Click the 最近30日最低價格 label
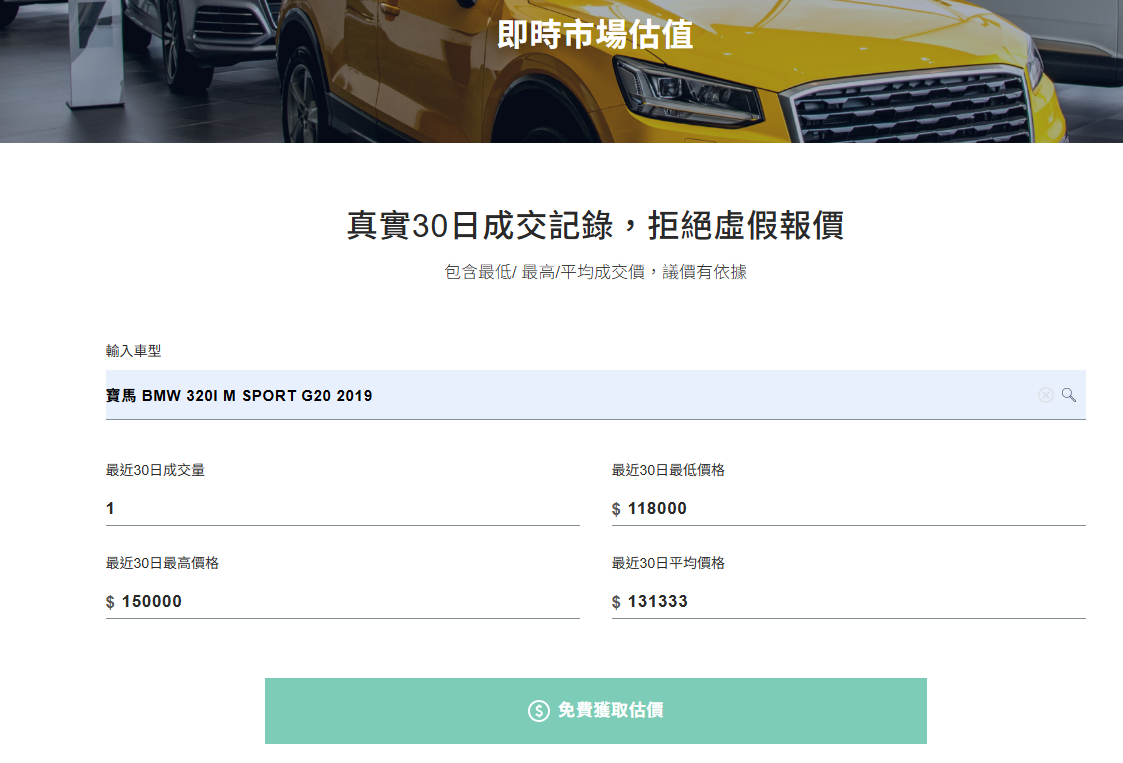1123x763 pixels. point(668,470)
